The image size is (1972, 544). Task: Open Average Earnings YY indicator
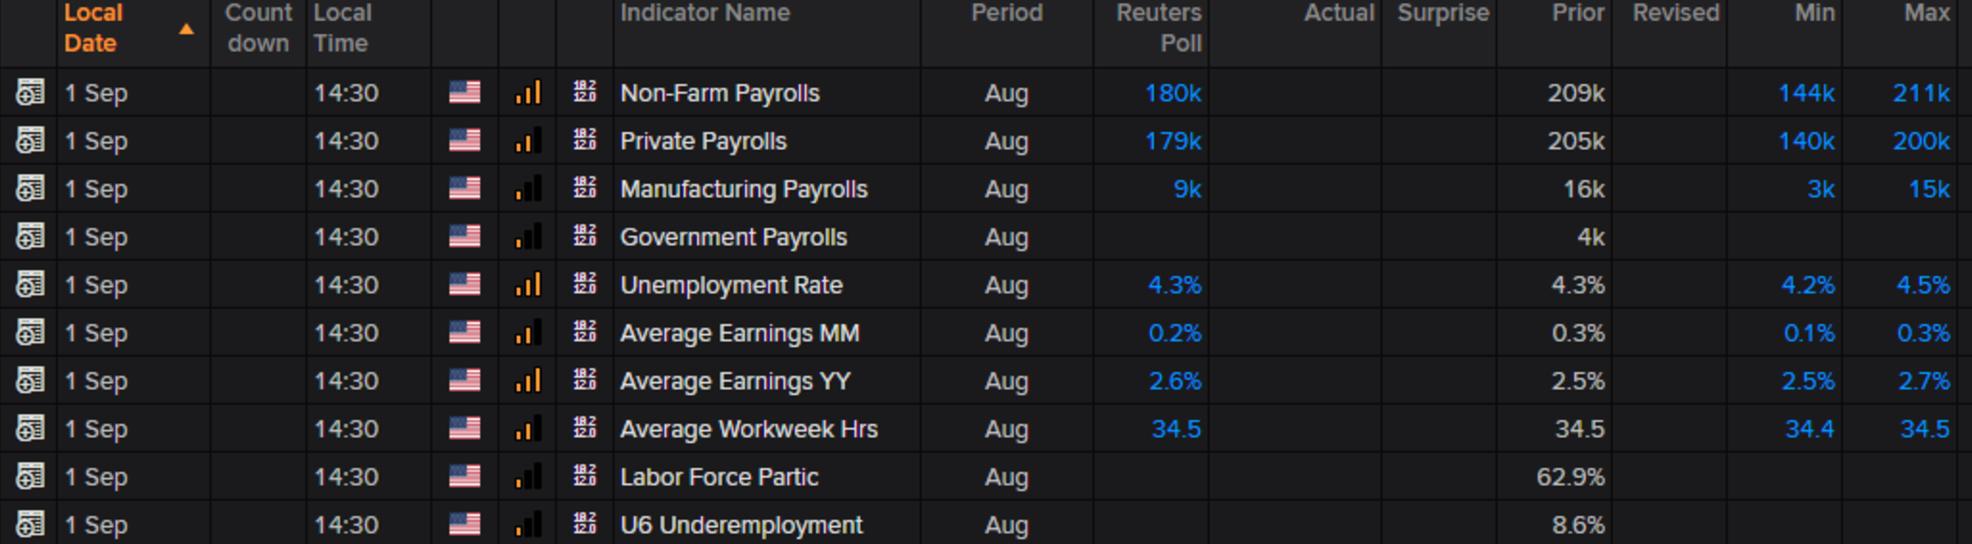pyautogui.click(x=735, y=381)
